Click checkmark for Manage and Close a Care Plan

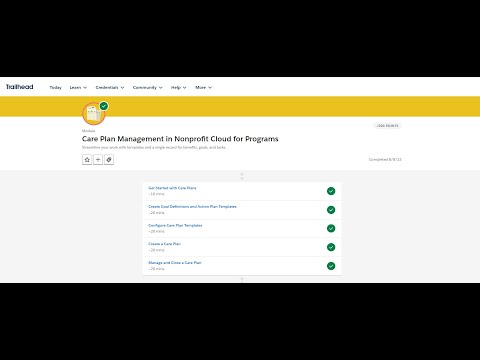pyautogui.click(x=331, y=266)
